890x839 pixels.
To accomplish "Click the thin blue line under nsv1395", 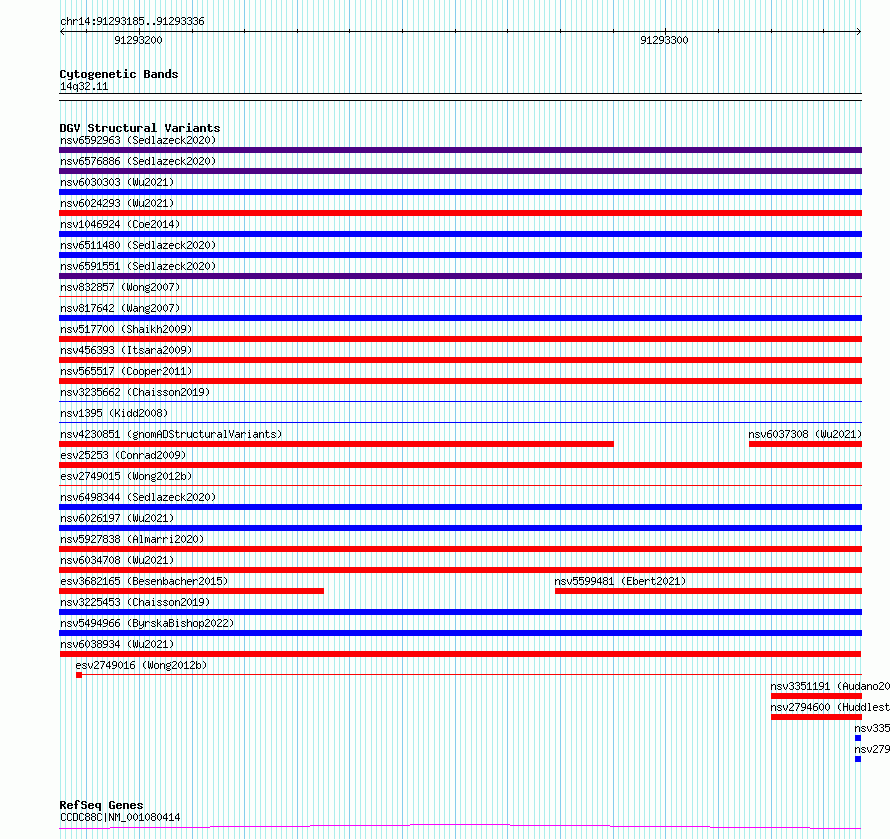I will (x=460, y=422).
